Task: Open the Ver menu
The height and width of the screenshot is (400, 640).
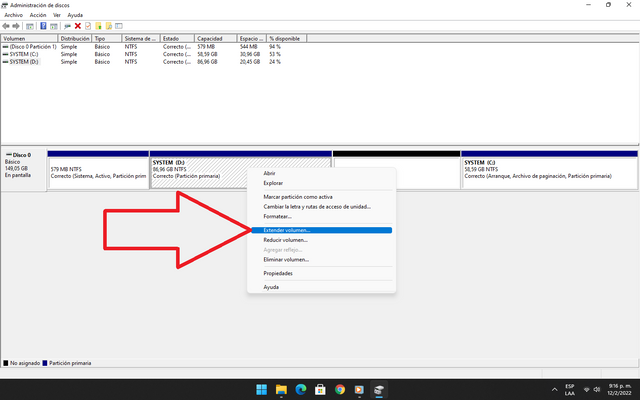Action: pos(57,15)
